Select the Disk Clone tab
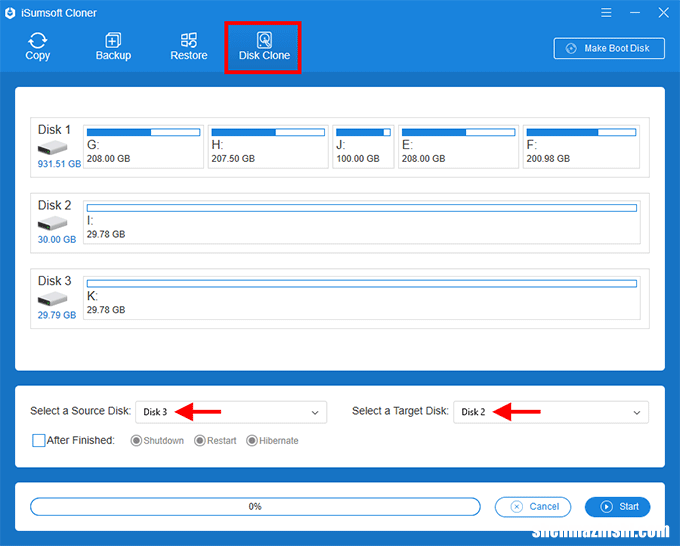 tap(263, 47)
